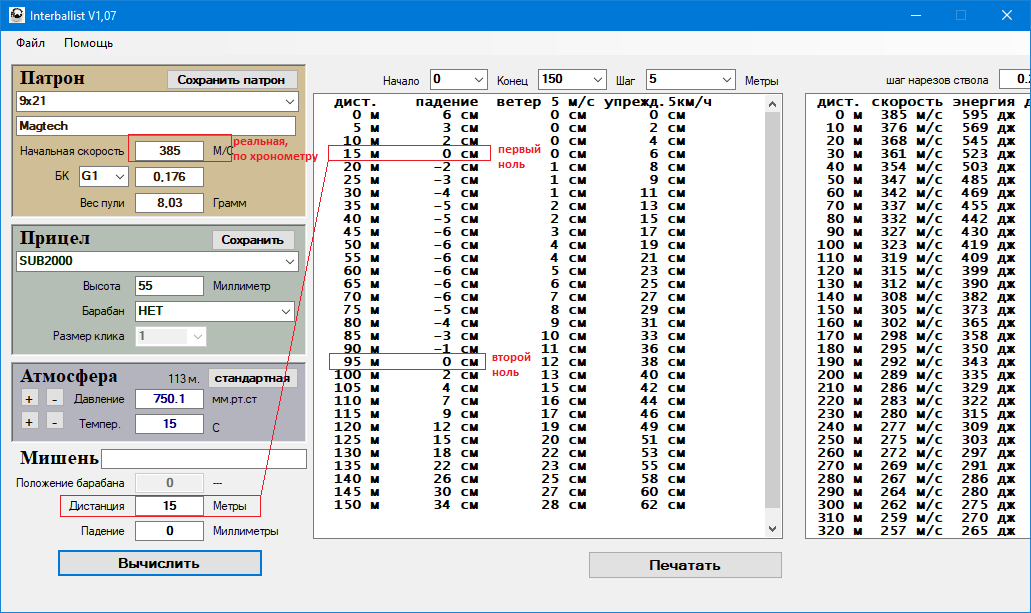Click the Вычислить button
This screenshot has width=1031, height=613.
coord(159,563)
